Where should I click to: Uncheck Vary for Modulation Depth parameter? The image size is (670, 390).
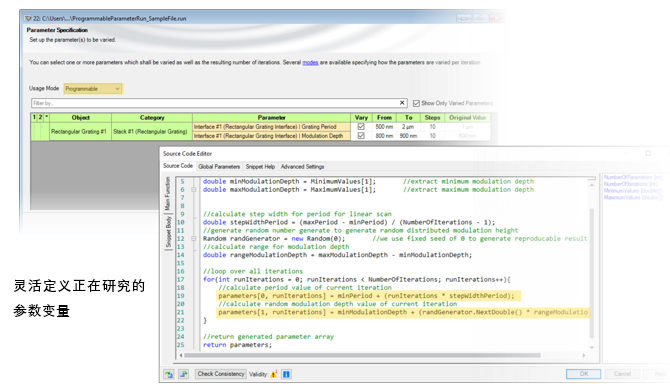(361, 136)
